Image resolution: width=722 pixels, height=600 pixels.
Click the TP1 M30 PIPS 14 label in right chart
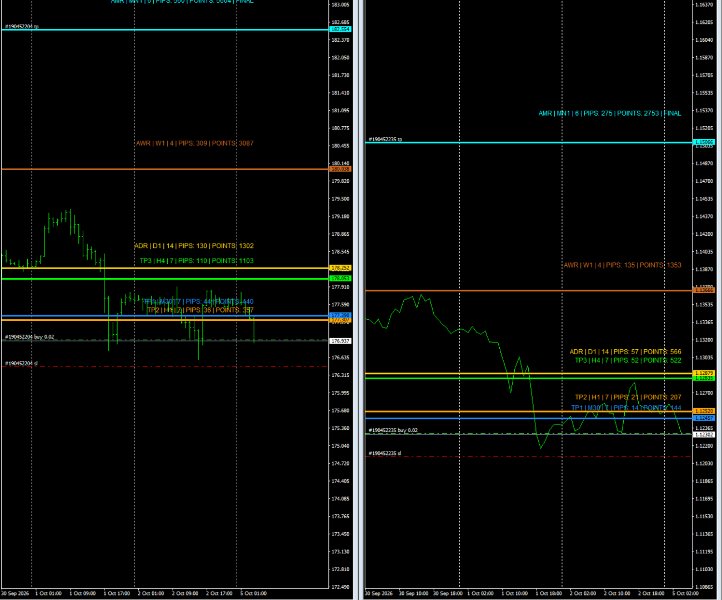point(626,408)
